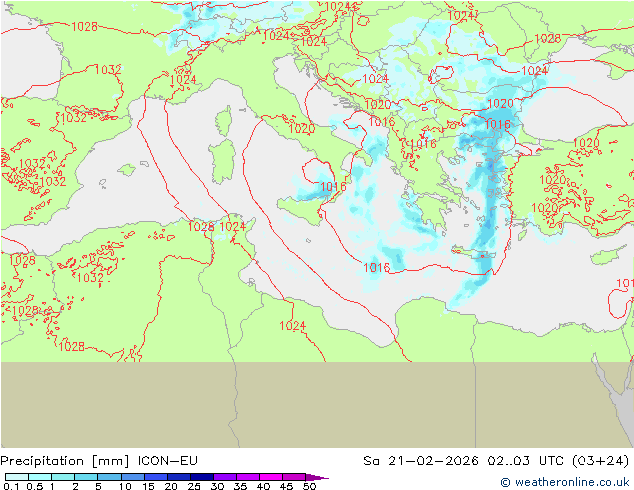Click the 30 to 35 mm purple swatch
This screenshot has height=490, width=634.
coord(225,477)
